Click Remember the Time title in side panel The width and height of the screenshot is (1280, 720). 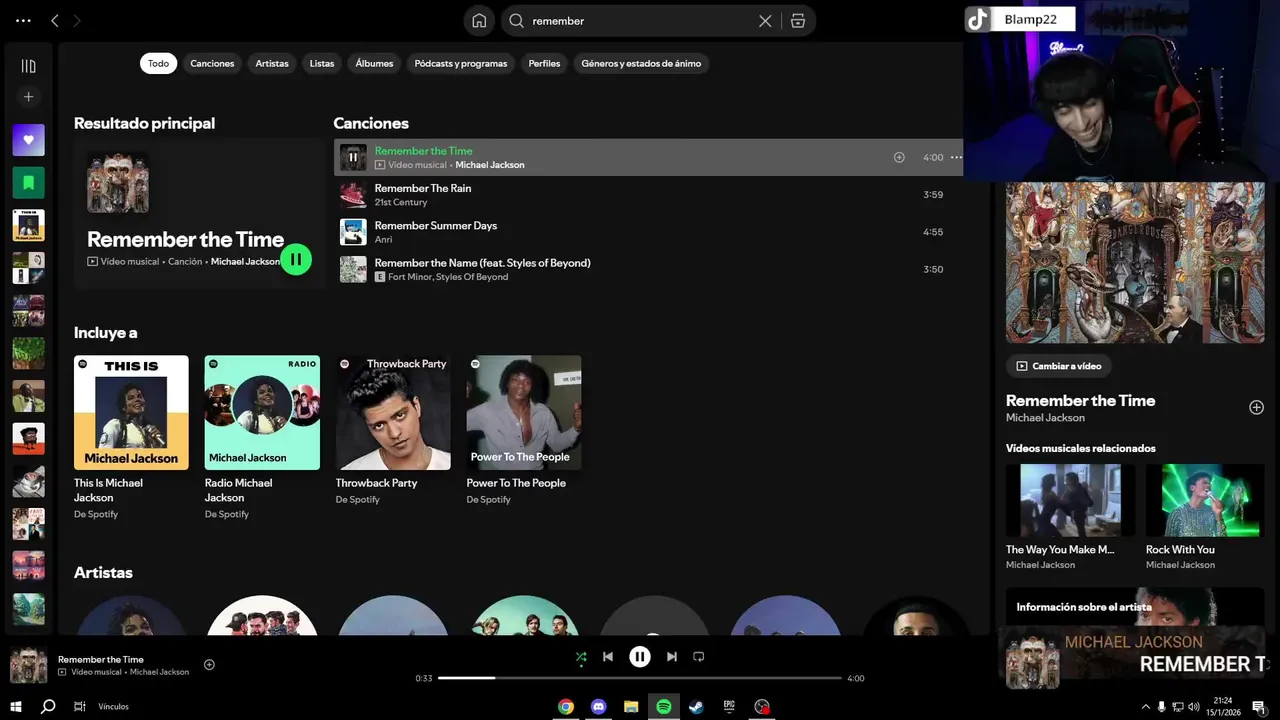pyautogui.click(x=1080, y=400)
